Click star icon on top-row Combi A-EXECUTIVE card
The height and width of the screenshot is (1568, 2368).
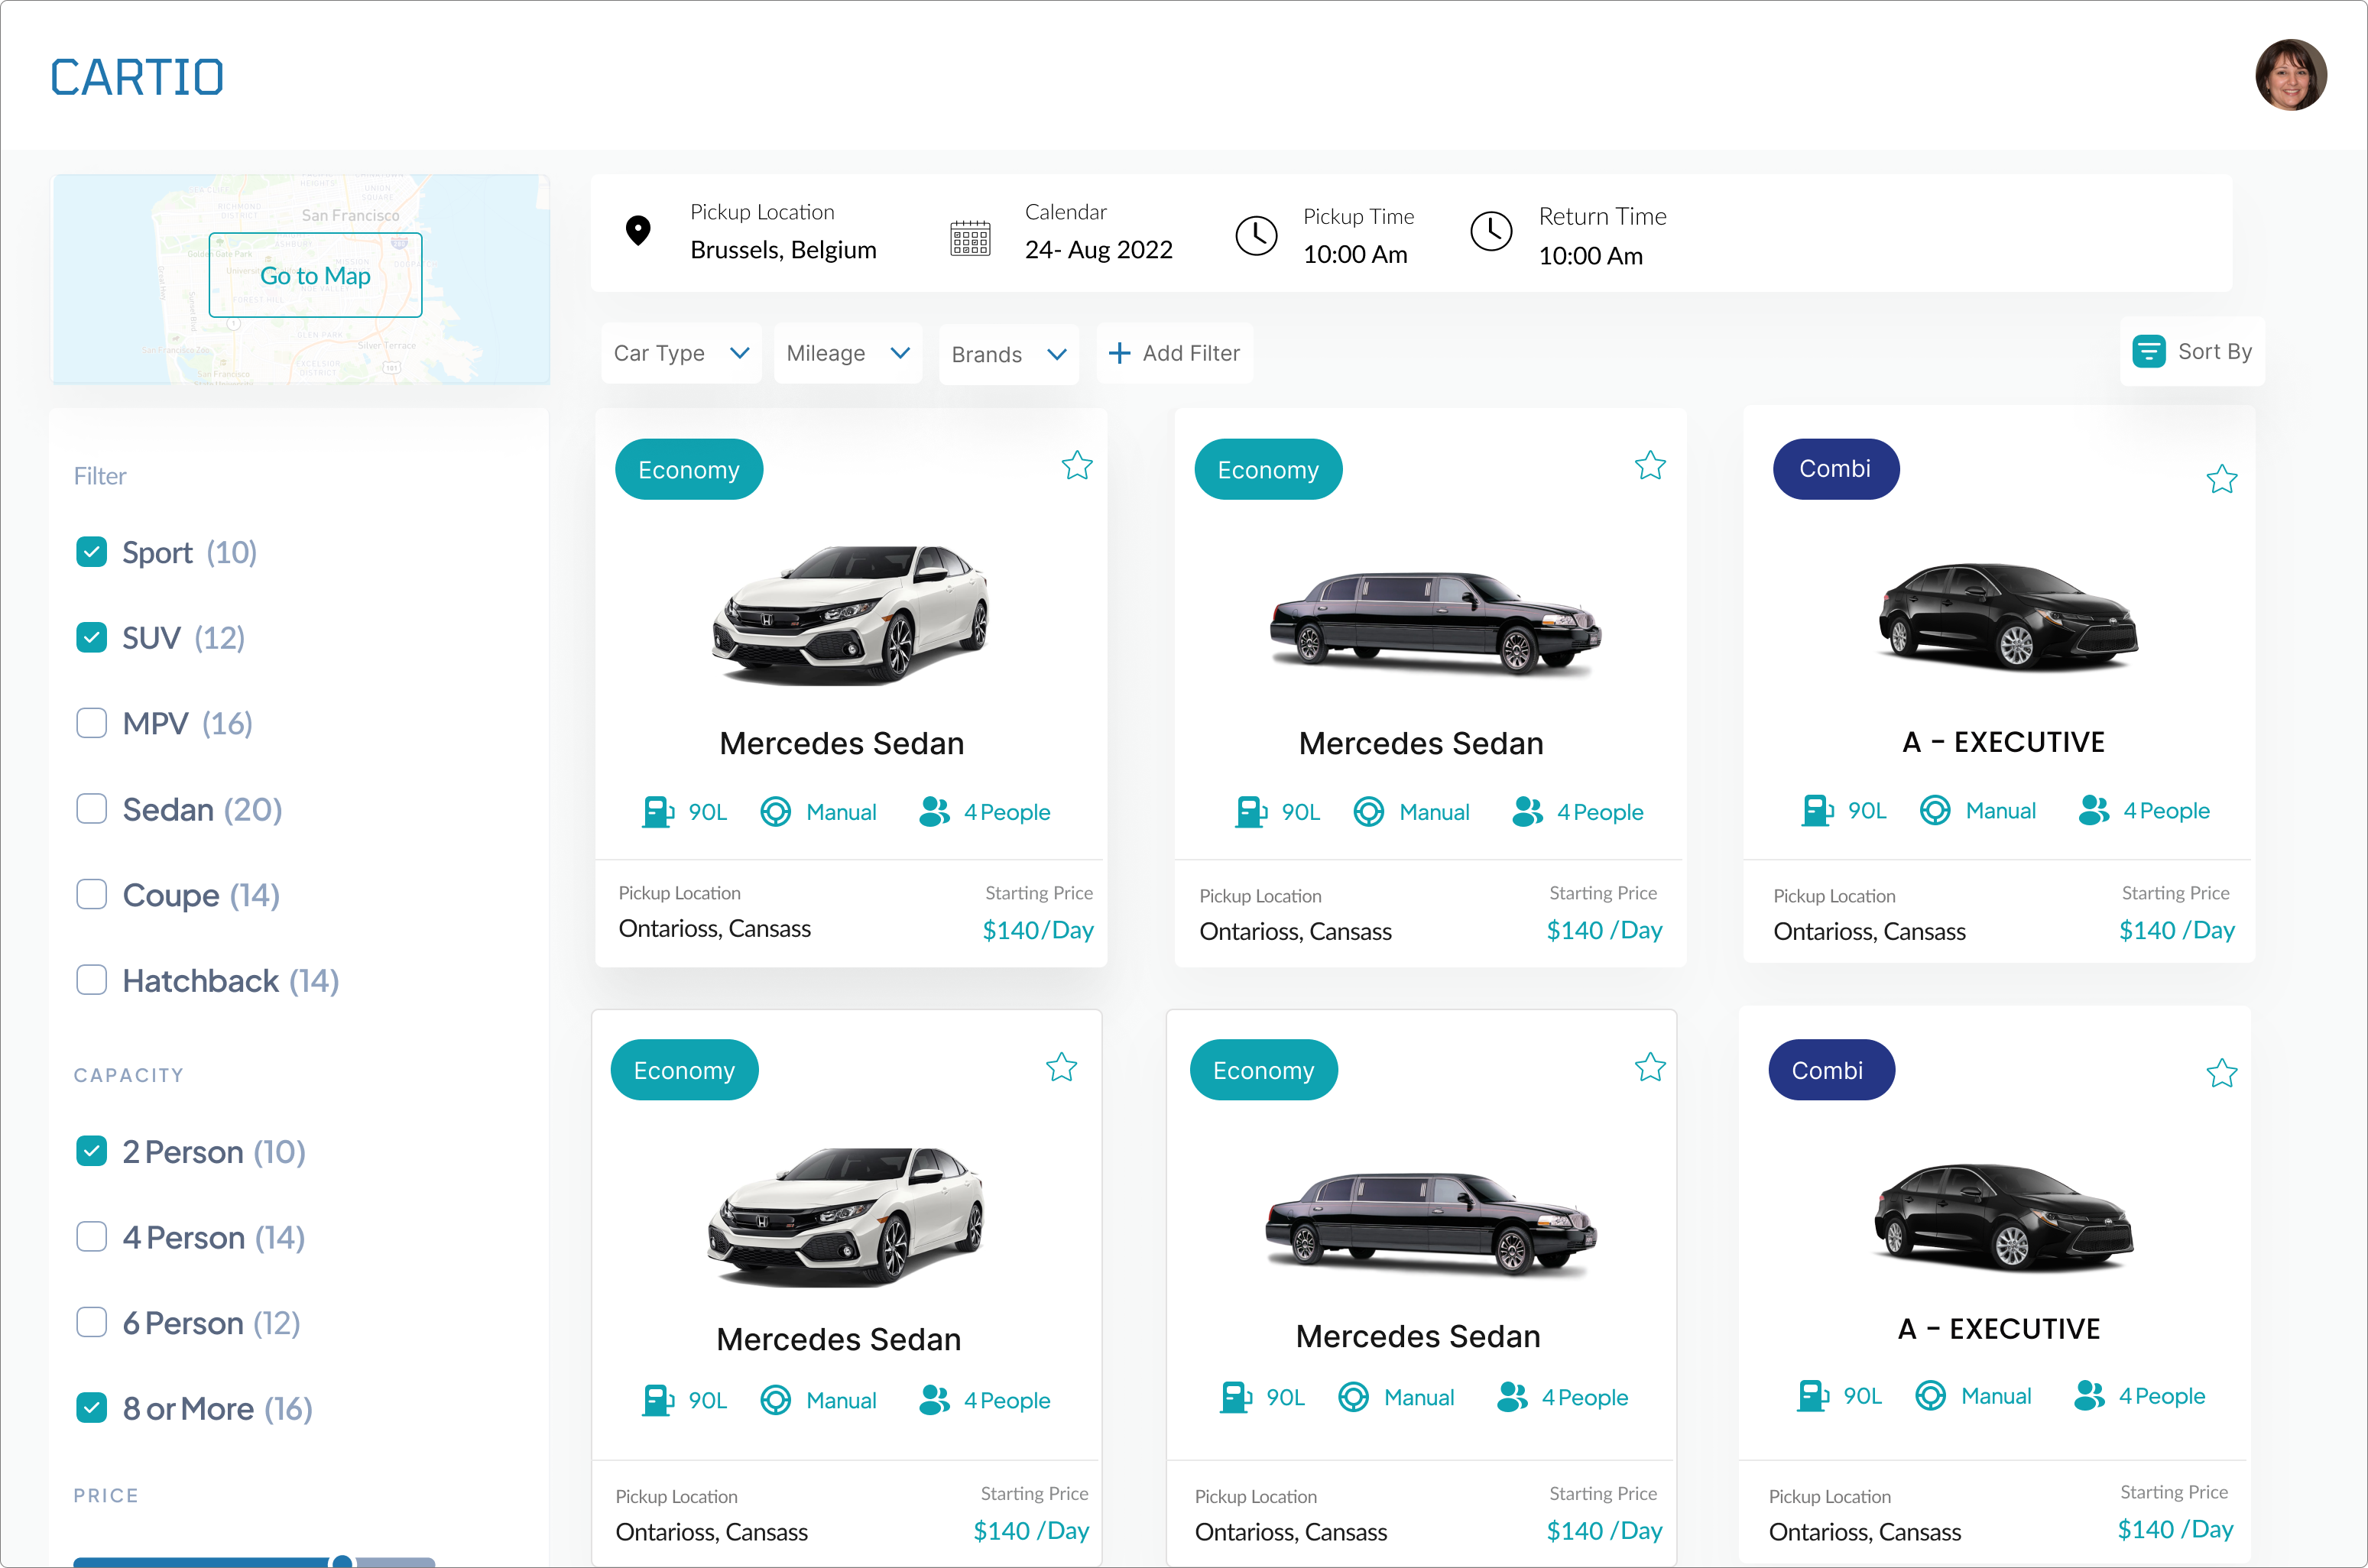click(2221, 479)
